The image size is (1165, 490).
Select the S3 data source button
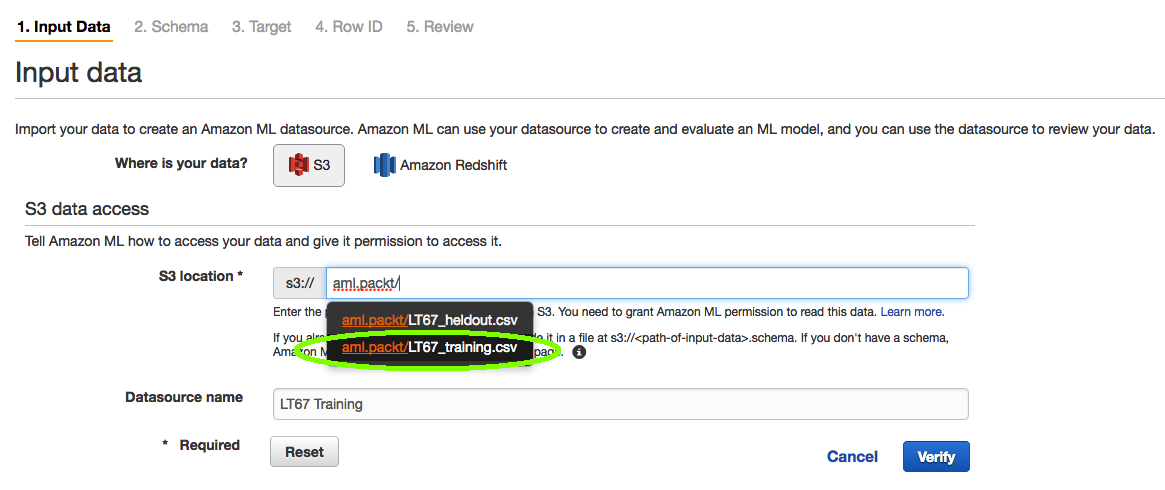point(309,165)
